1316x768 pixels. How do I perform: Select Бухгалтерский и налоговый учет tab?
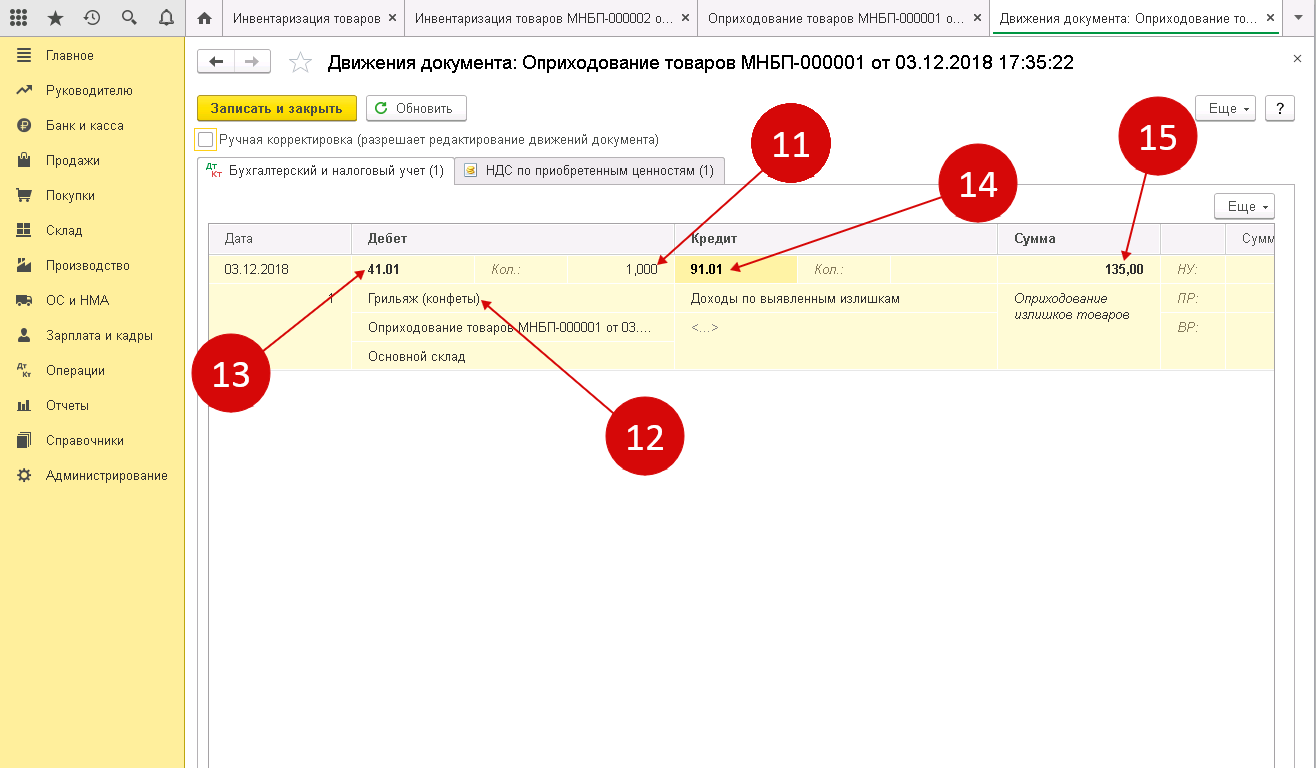click(326, 171)
